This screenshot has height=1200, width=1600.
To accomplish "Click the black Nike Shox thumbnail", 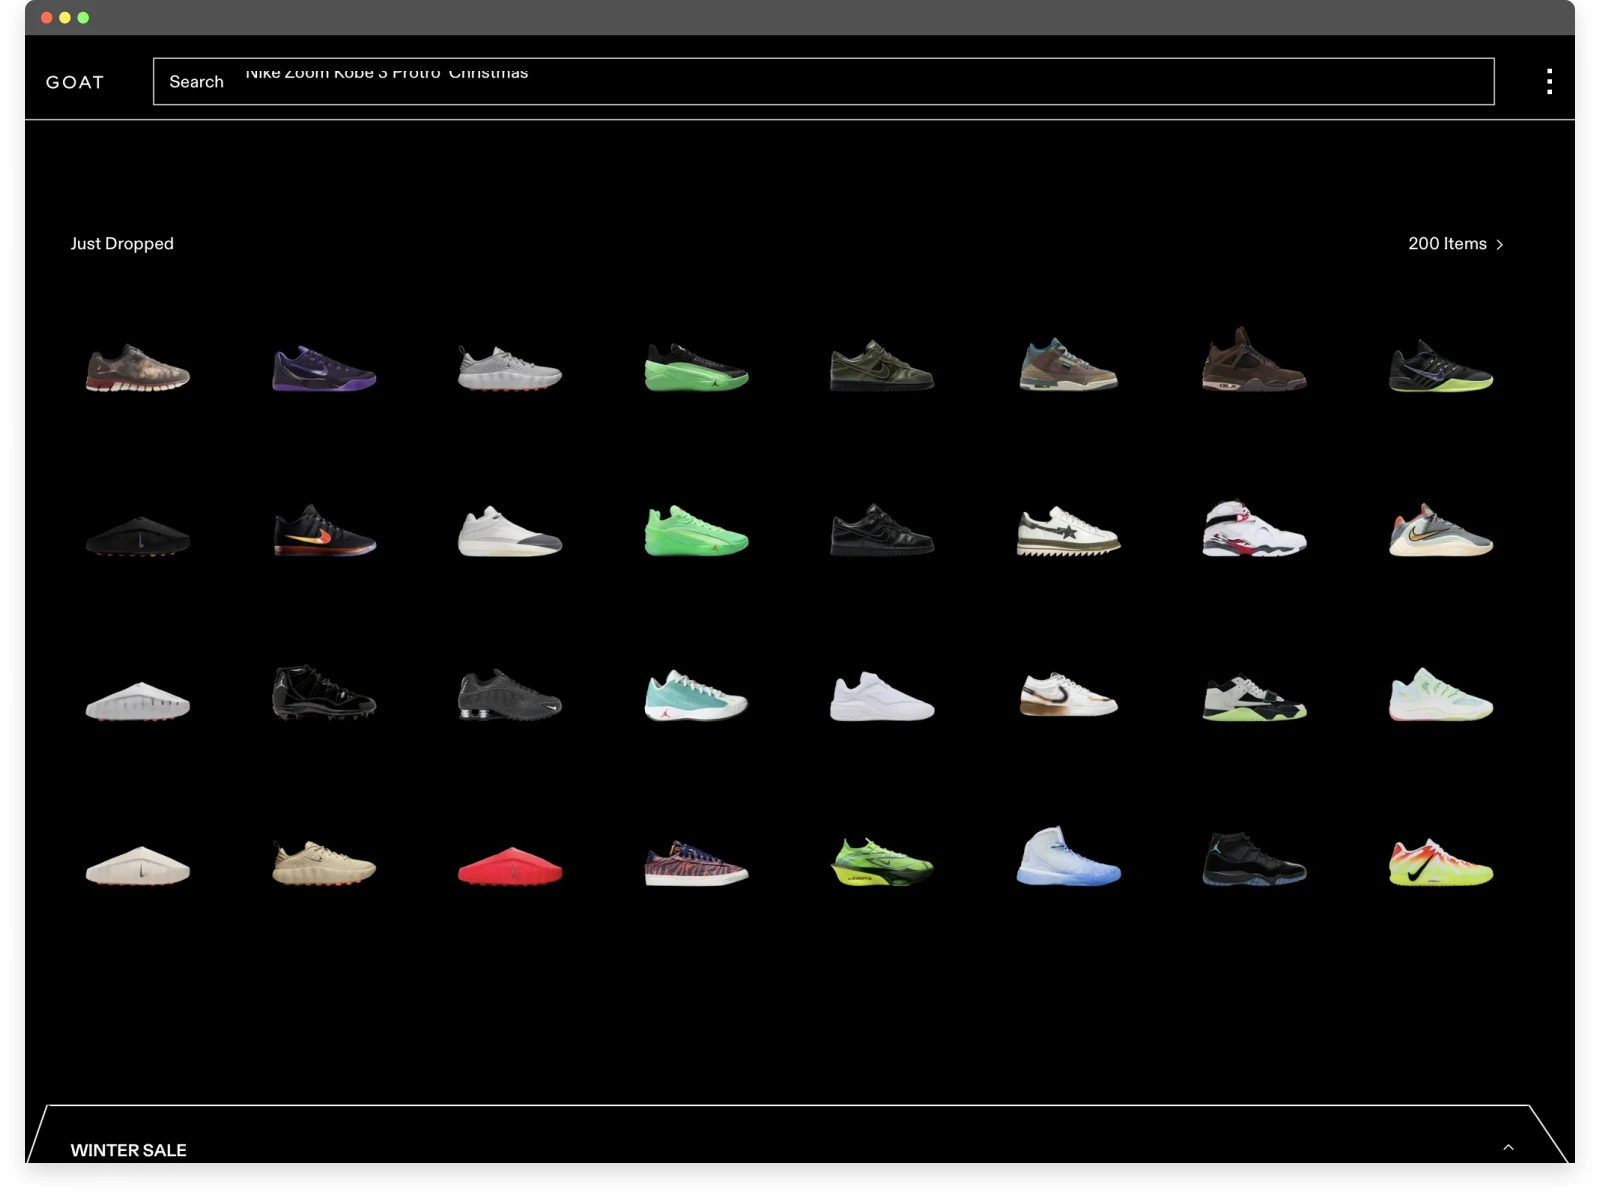I will point(510,698).
